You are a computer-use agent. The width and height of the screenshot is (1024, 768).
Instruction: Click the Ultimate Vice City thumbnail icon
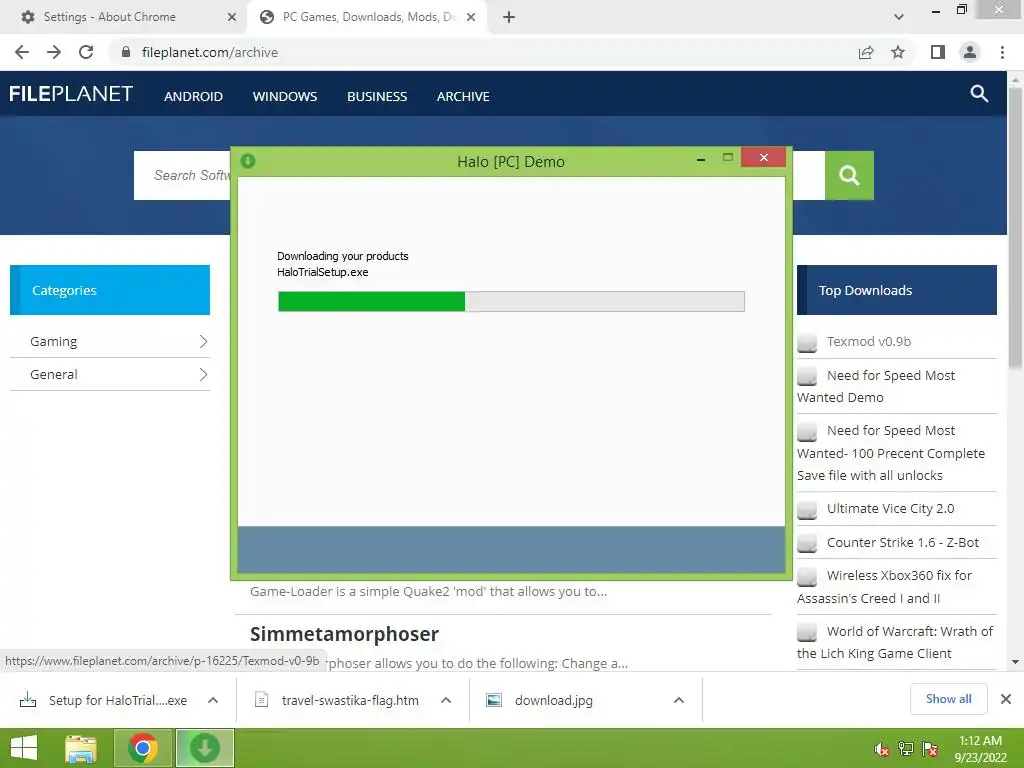[x=807, y=509]
